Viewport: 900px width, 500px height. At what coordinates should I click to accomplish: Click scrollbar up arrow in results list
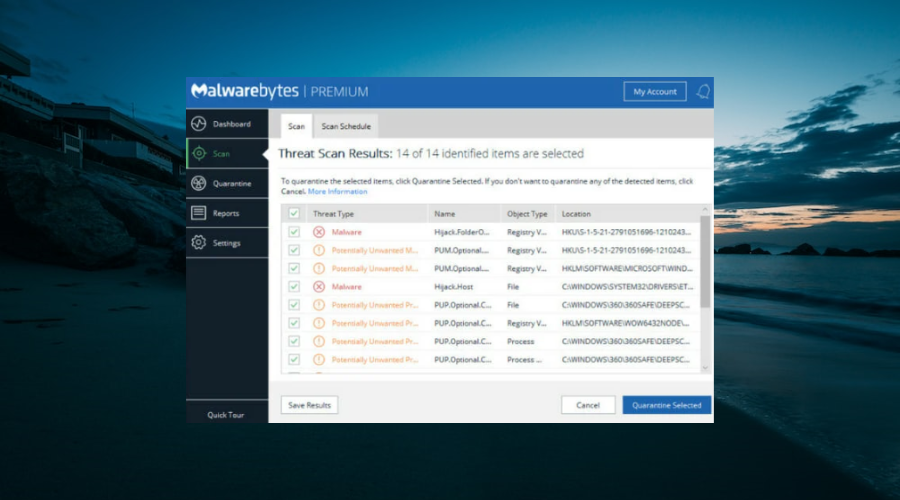coord(705,210)
